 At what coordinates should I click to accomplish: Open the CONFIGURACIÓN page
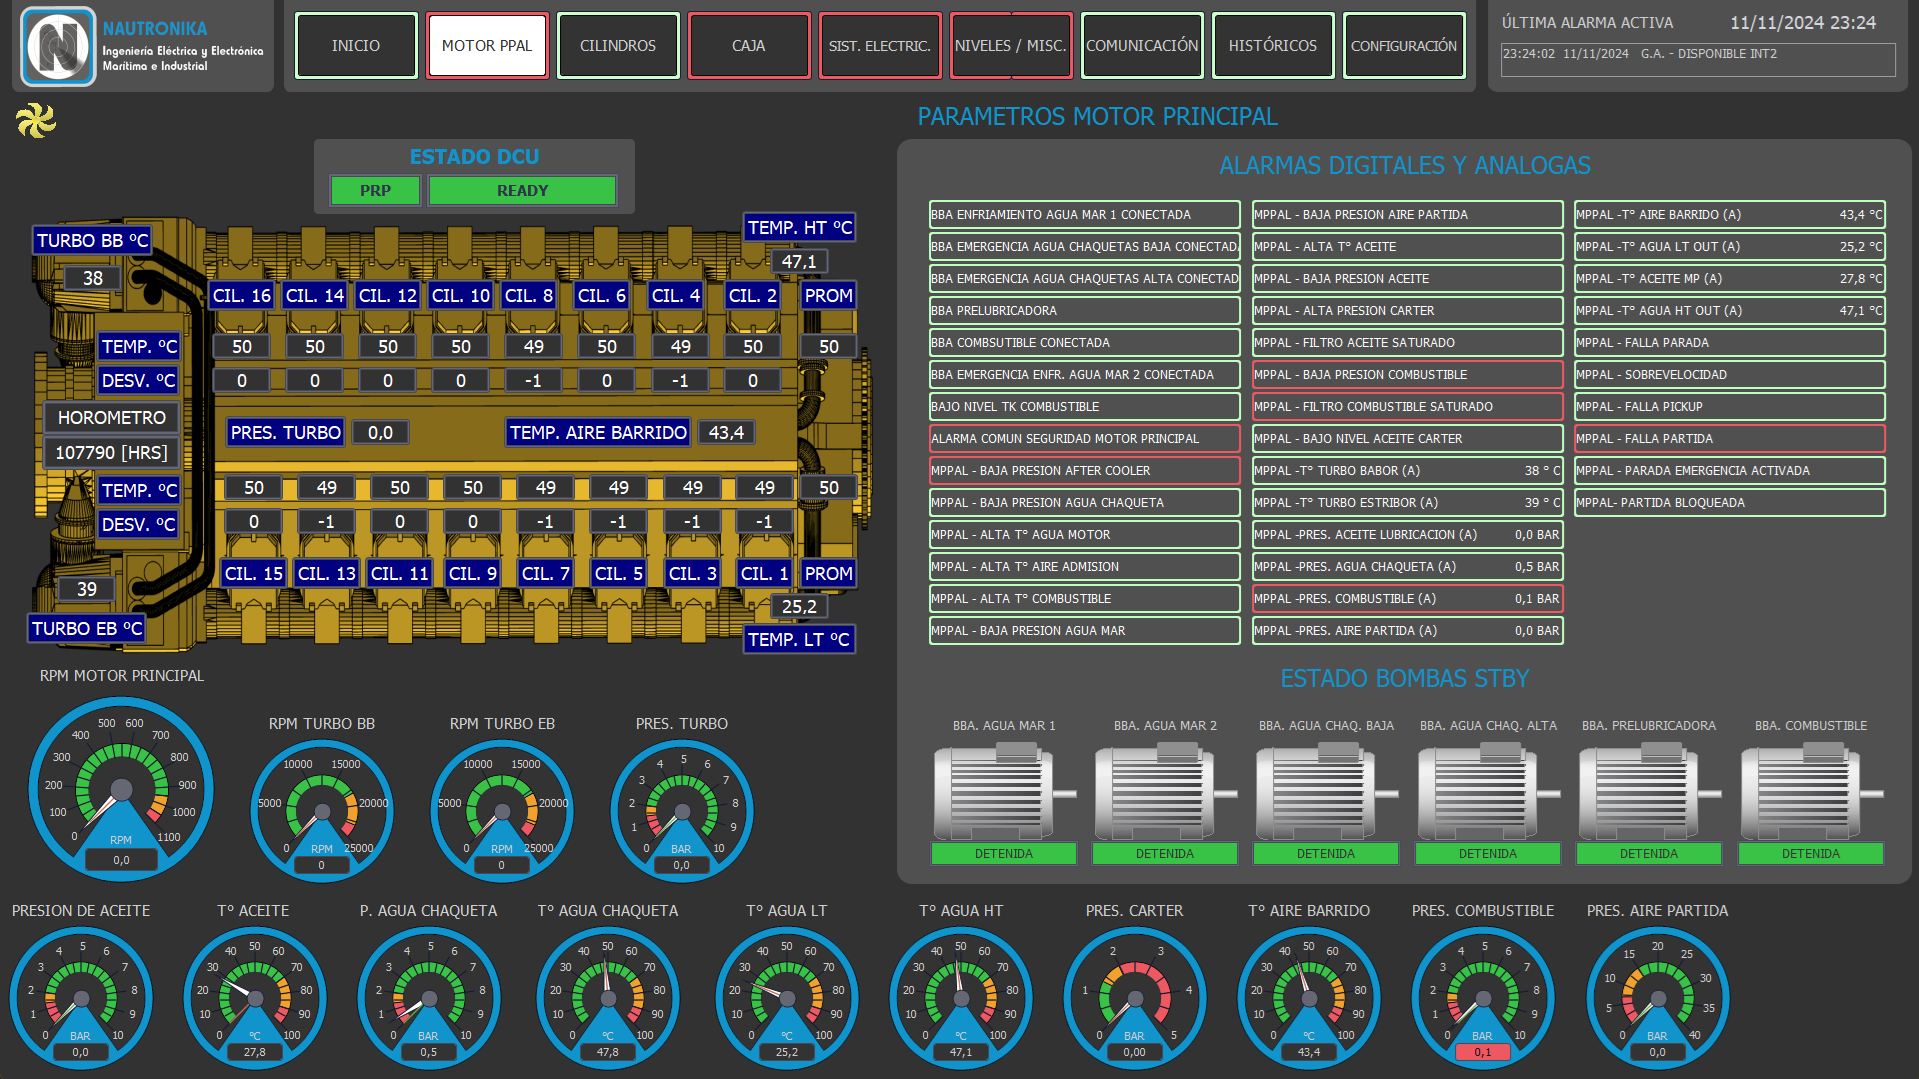pyautogui.click(x=1404, y=45)
